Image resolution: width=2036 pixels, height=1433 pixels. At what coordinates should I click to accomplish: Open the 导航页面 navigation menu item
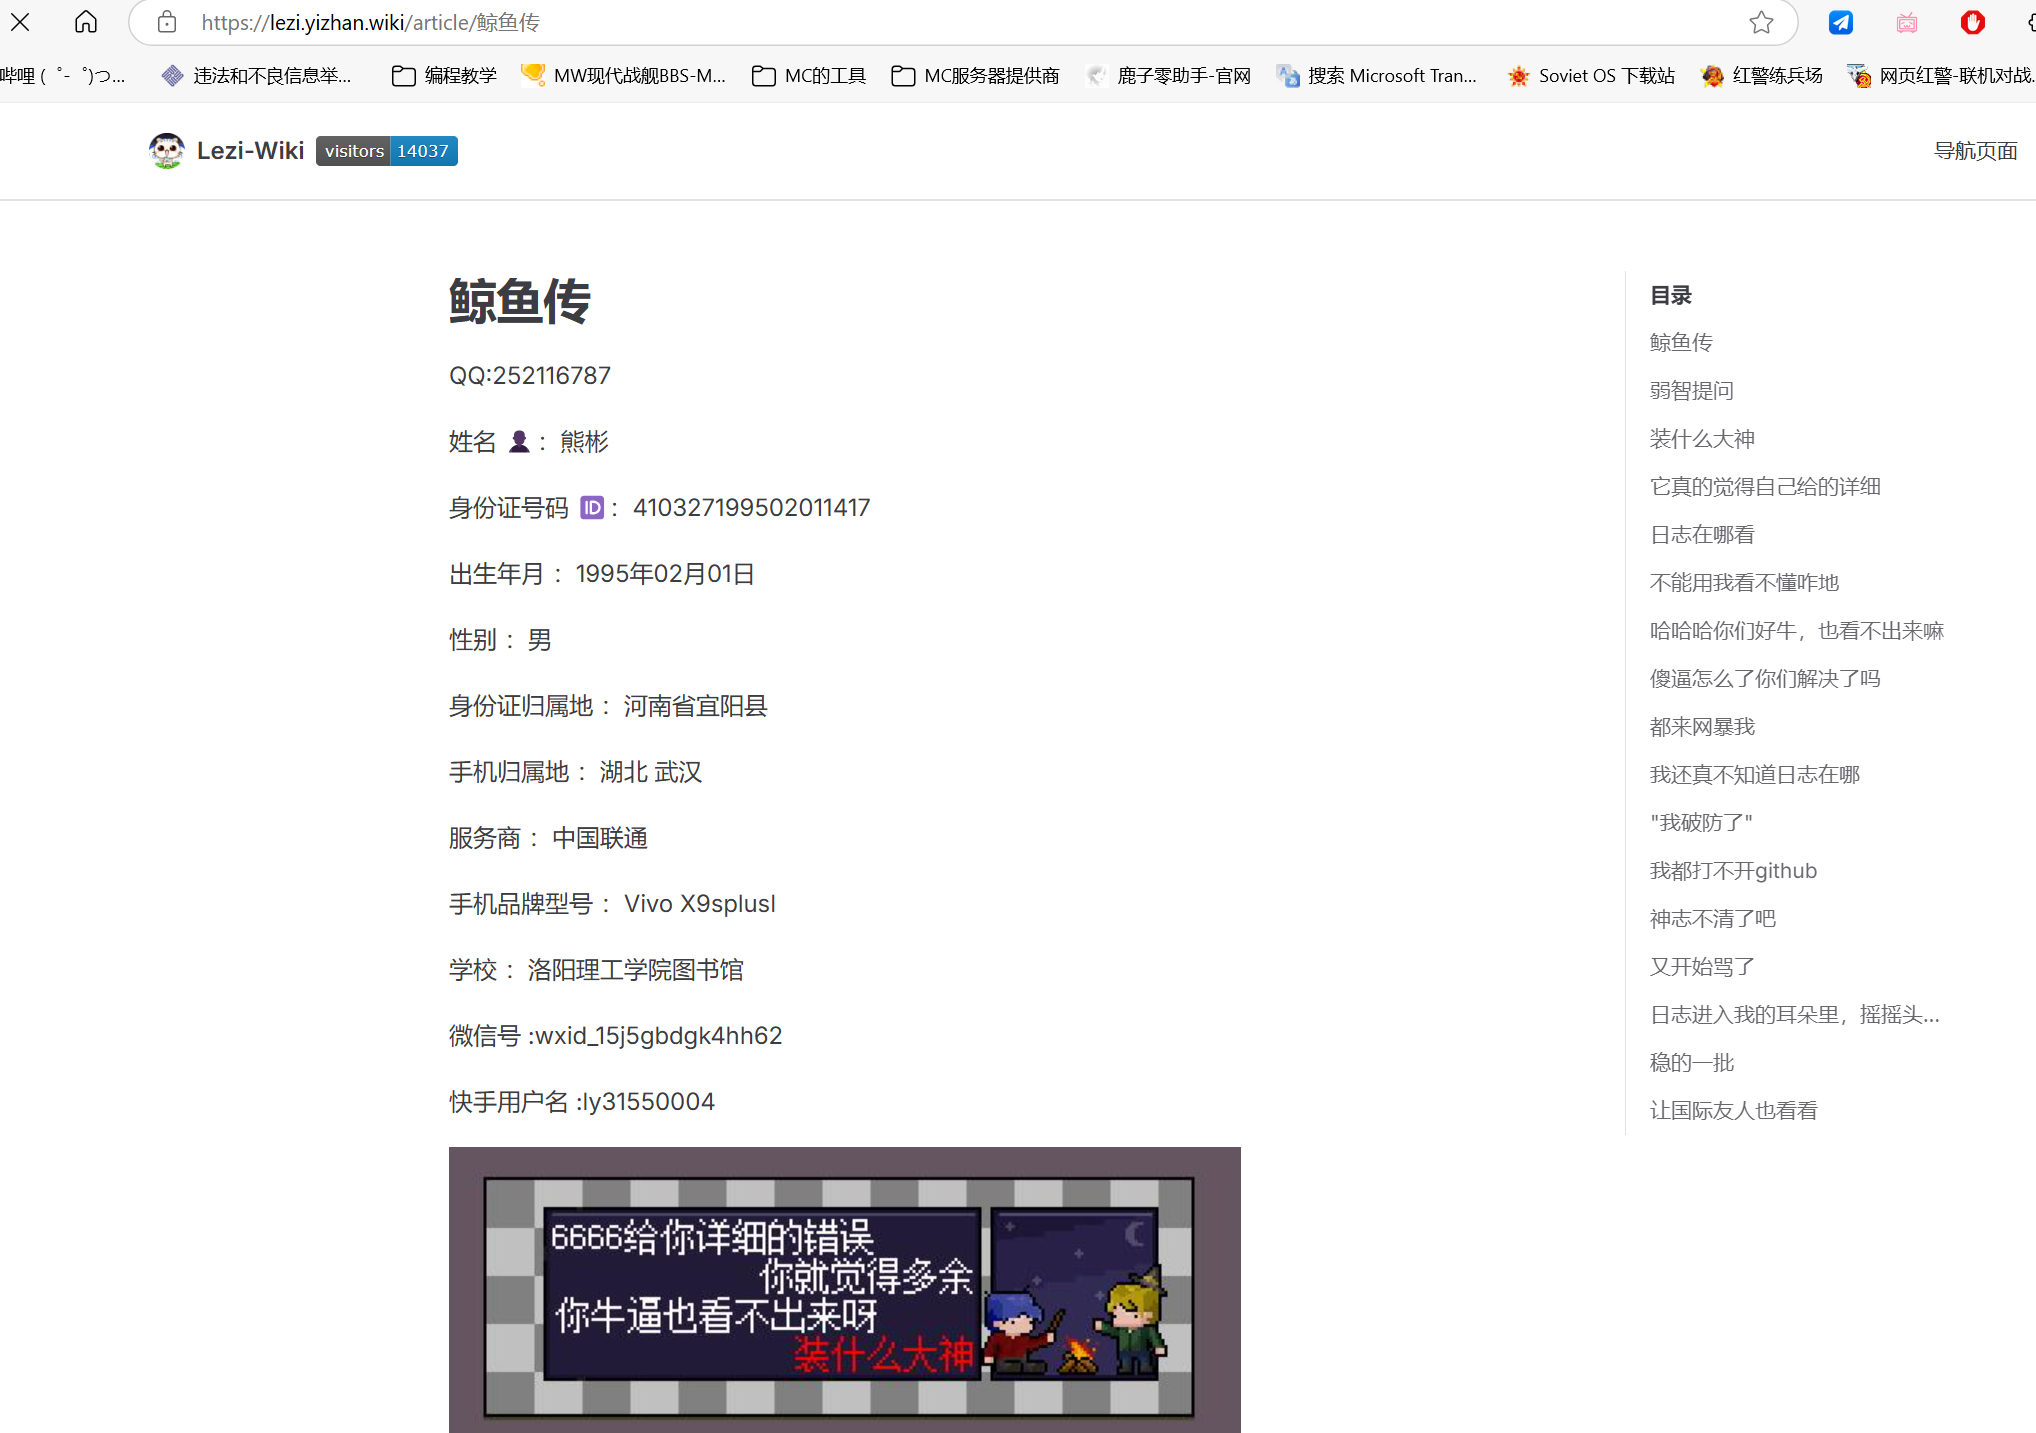pyautogui.click(x=1975, y=151)
